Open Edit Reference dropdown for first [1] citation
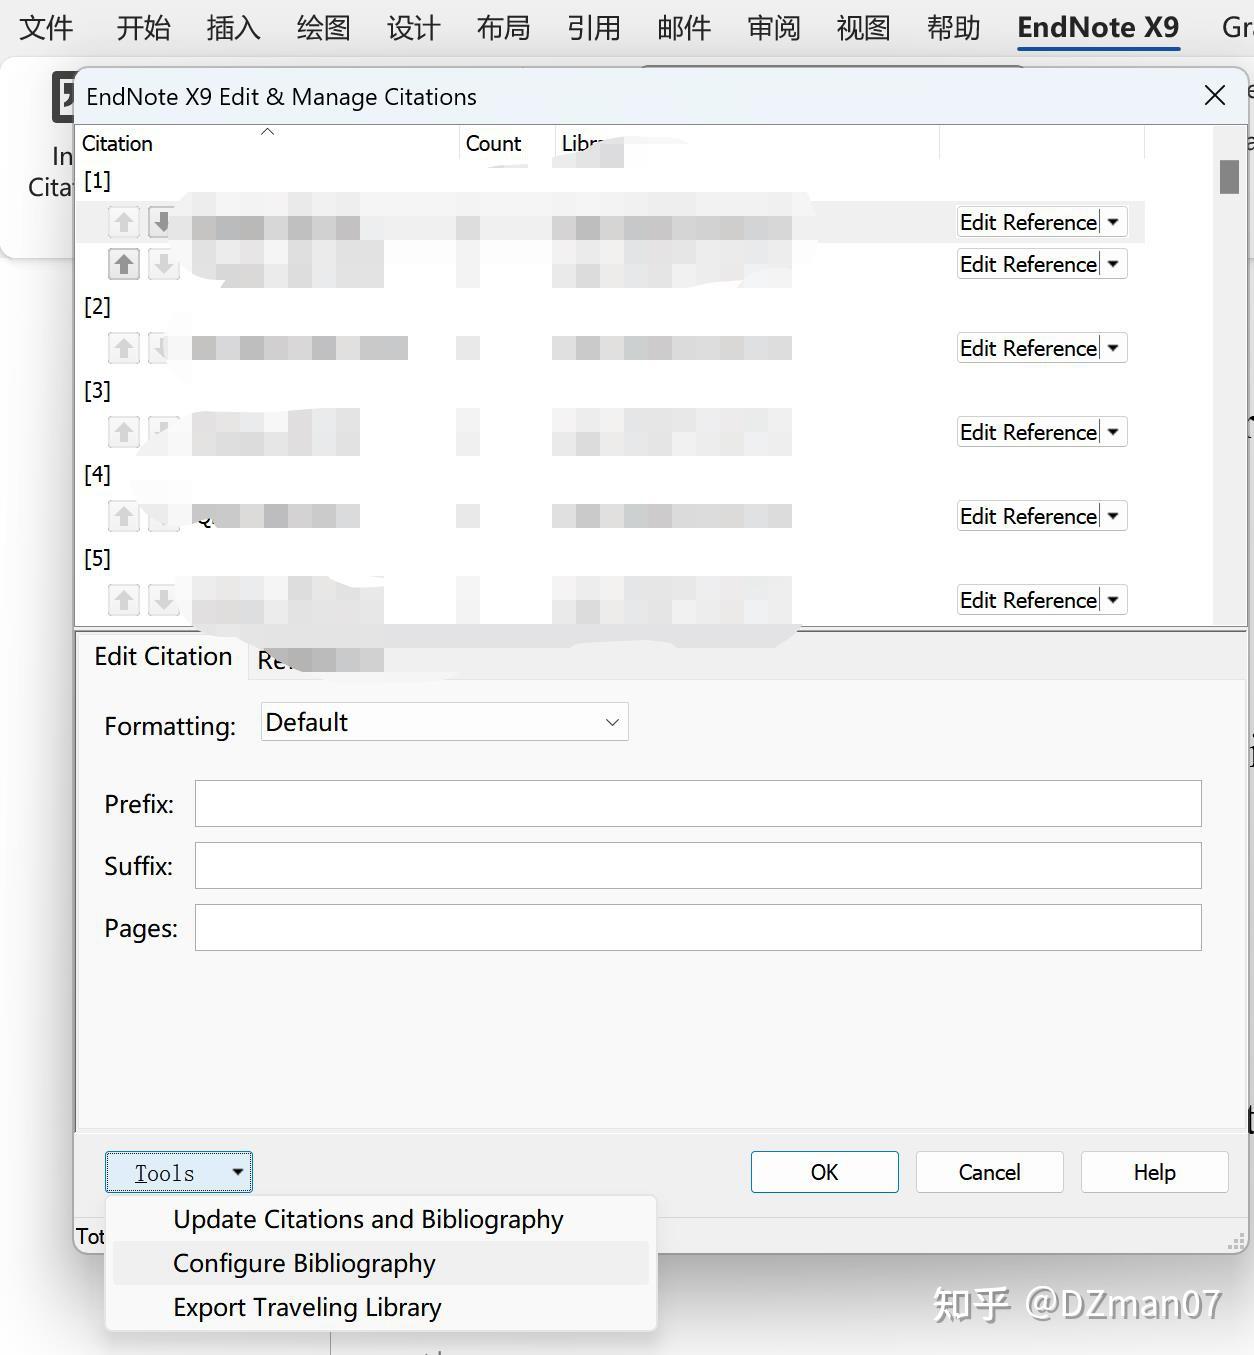 [1113, 222]
